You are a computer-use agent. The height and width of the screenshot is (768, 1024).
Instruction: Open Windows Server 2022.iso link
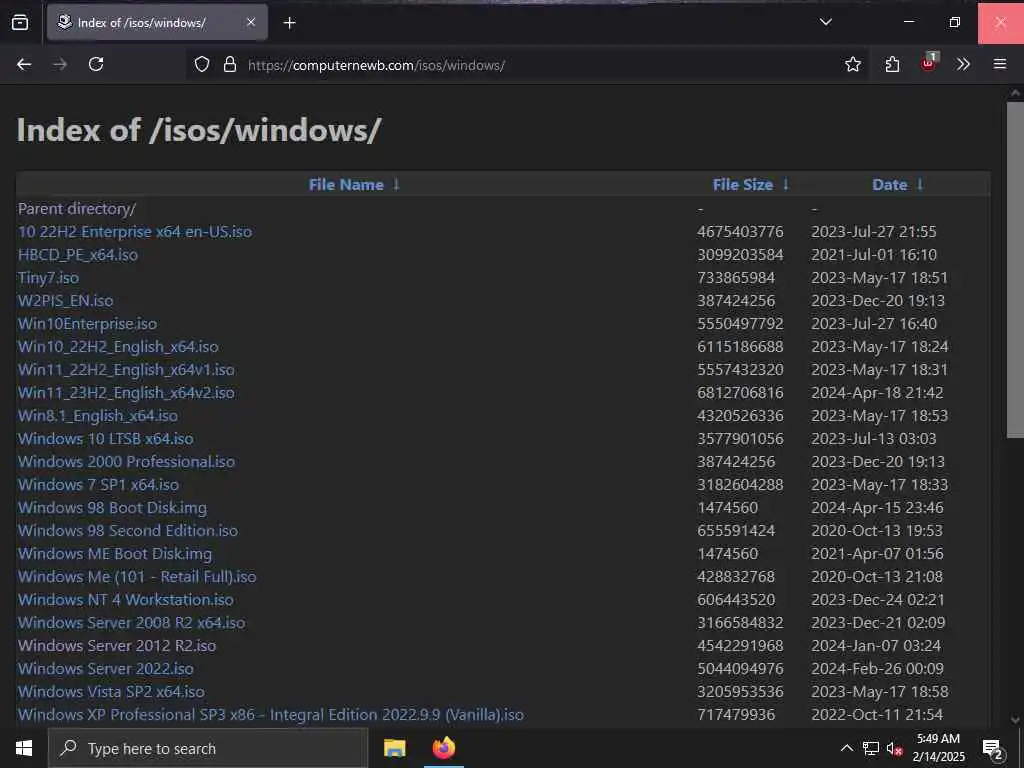[x=106, y=669]
